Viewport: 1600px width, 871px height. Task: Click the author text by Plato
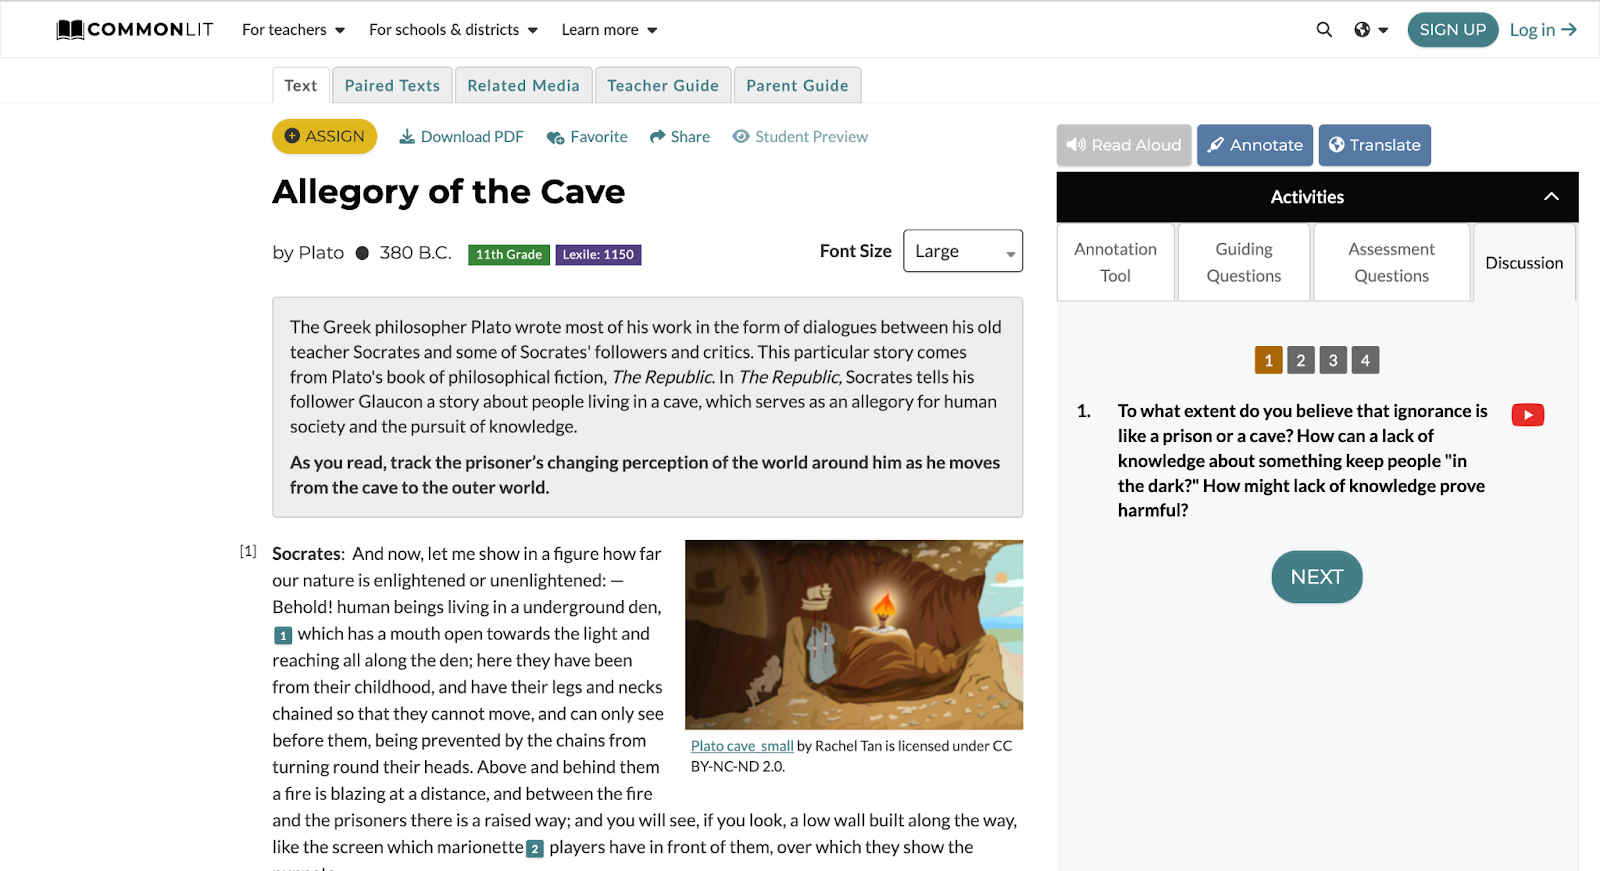pos(308,253)
